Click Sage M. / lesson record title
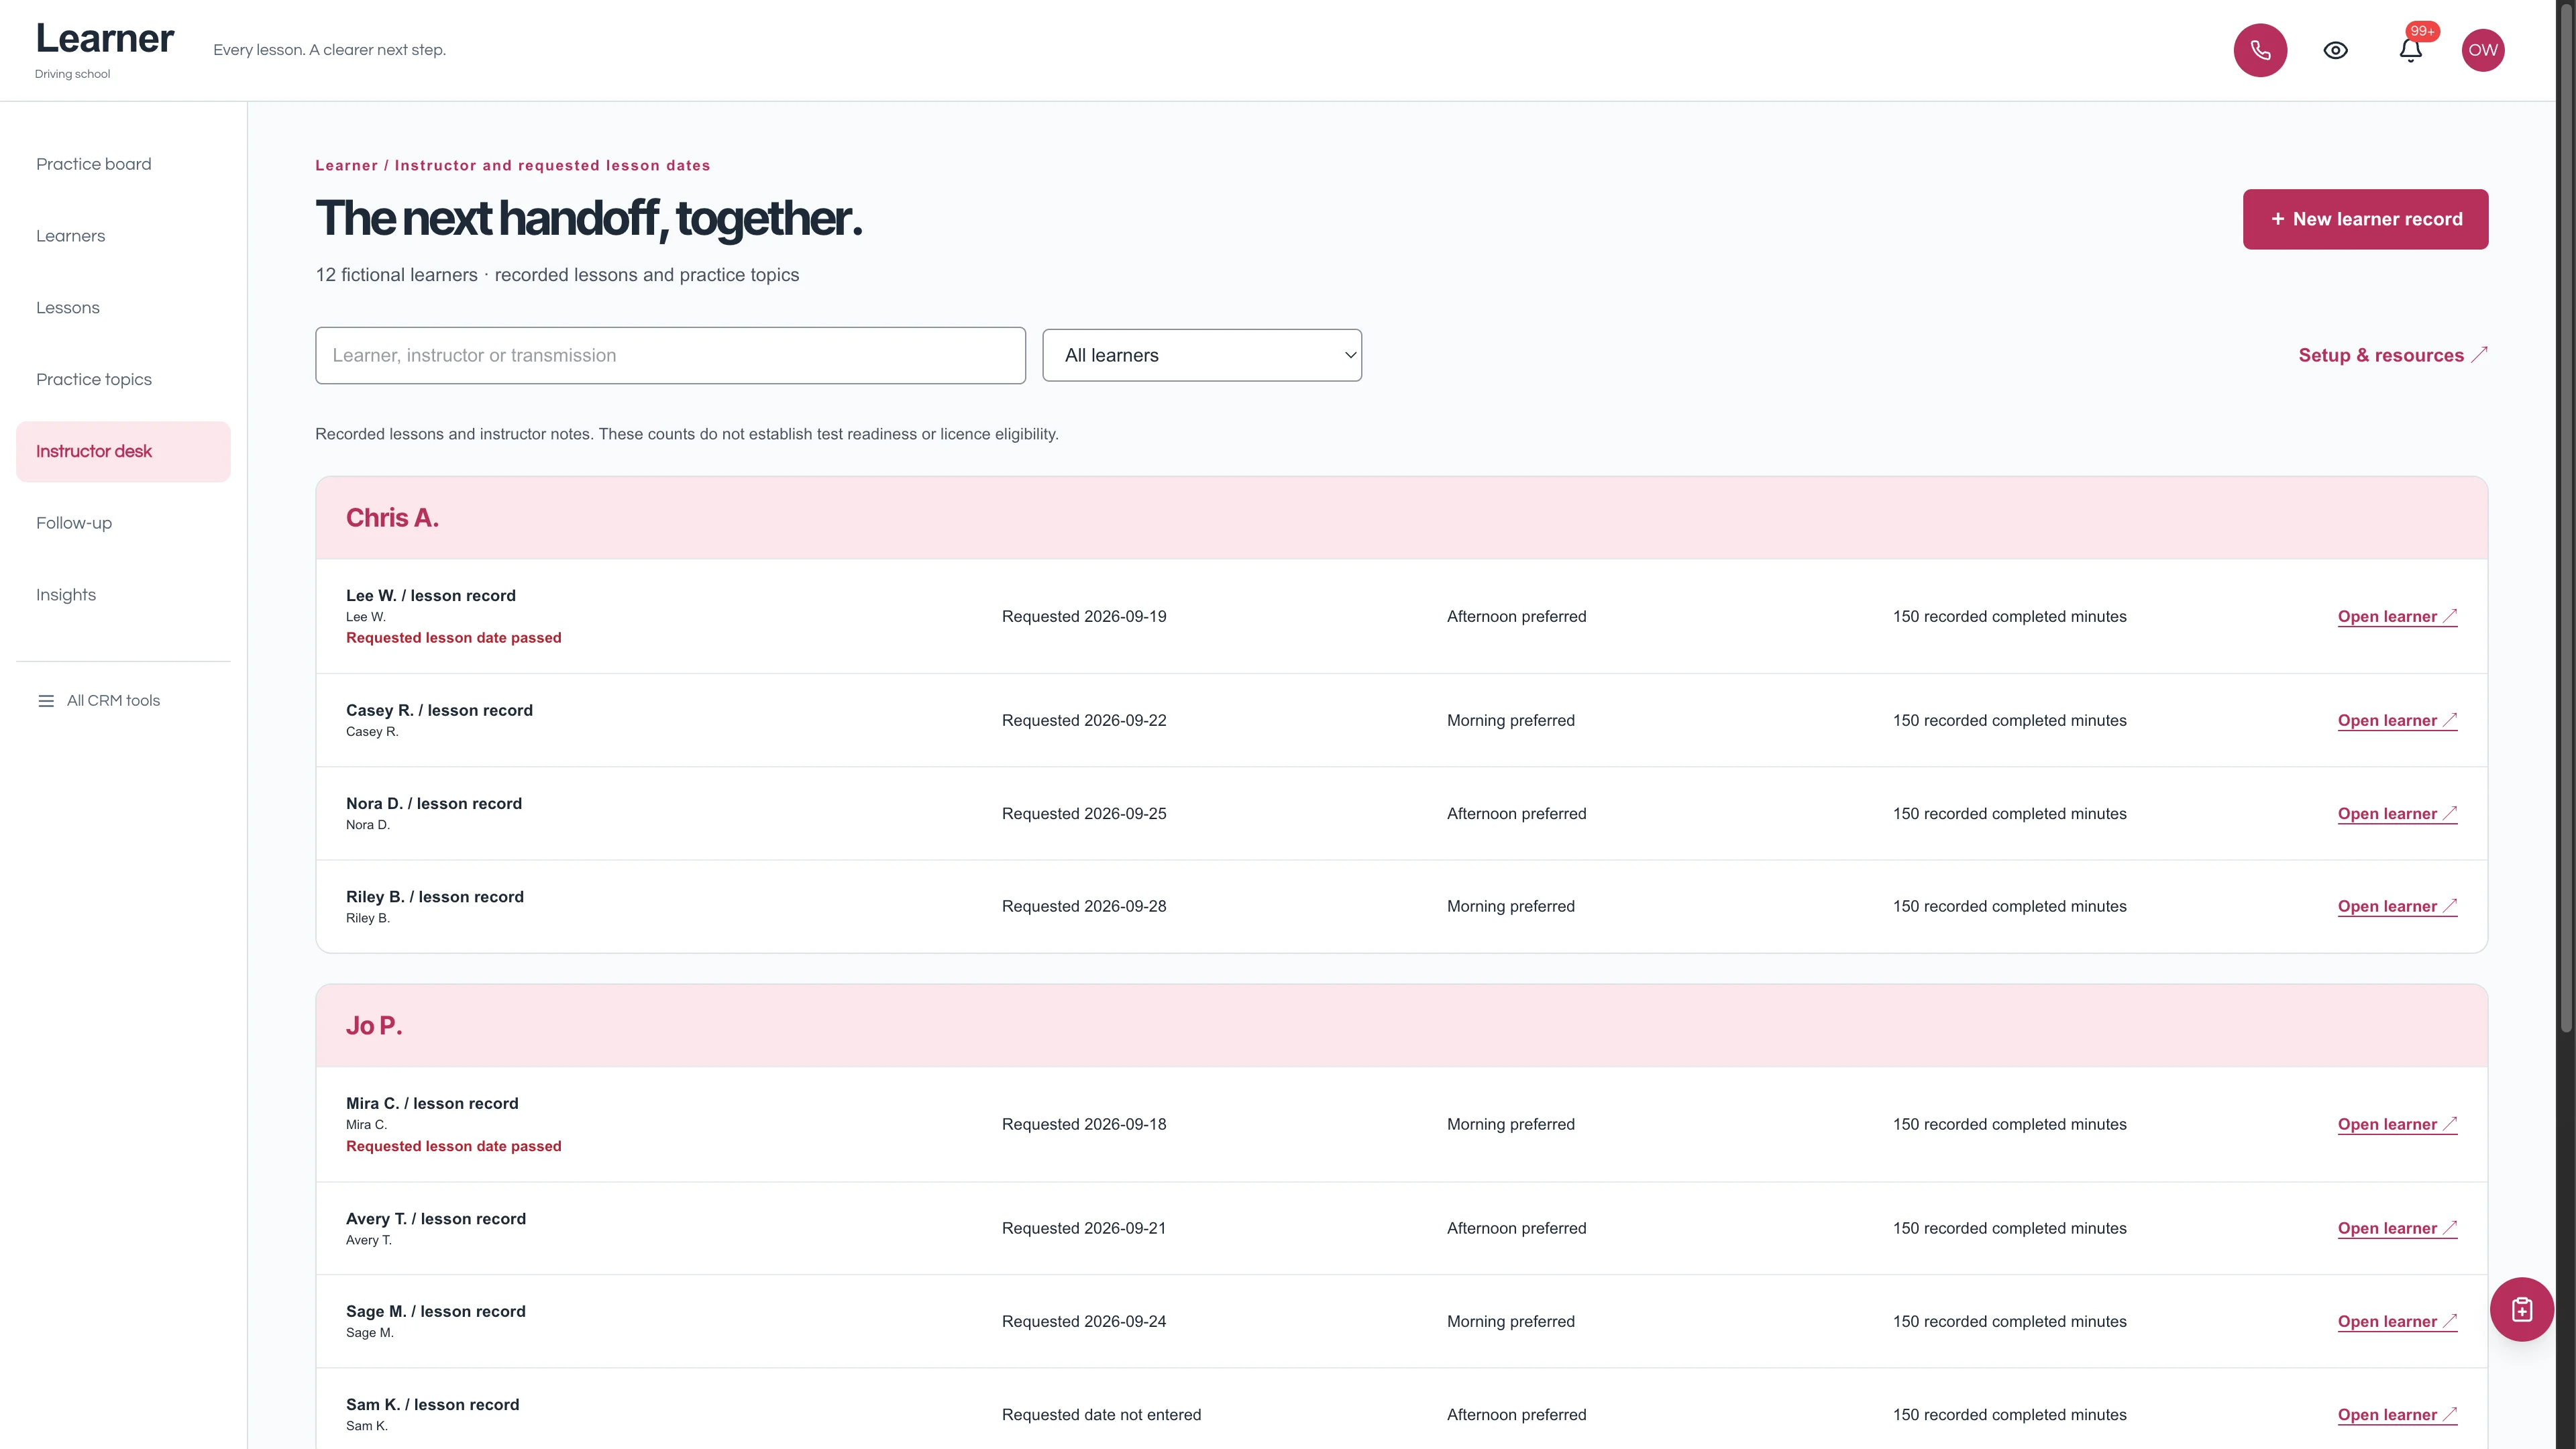The image size is (2576, 1449). (x=436, y=1312)
